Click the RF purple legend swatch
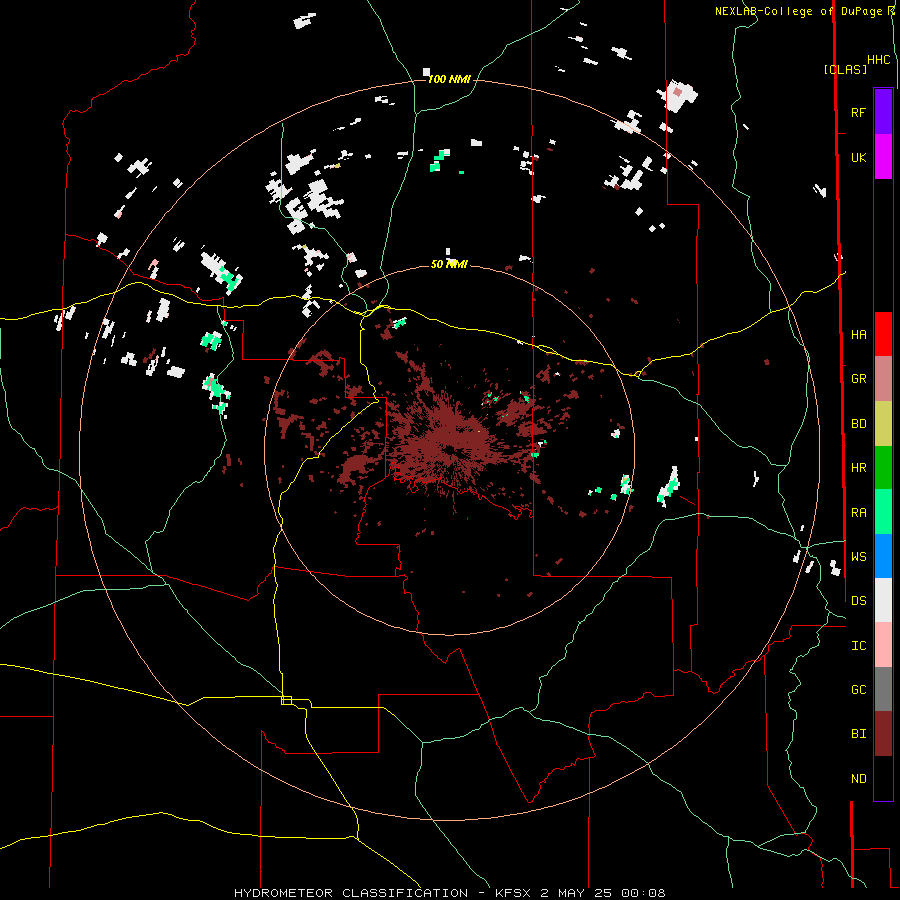Image resolution: width=900 pixels, height=900 pixels. [883, 112]
